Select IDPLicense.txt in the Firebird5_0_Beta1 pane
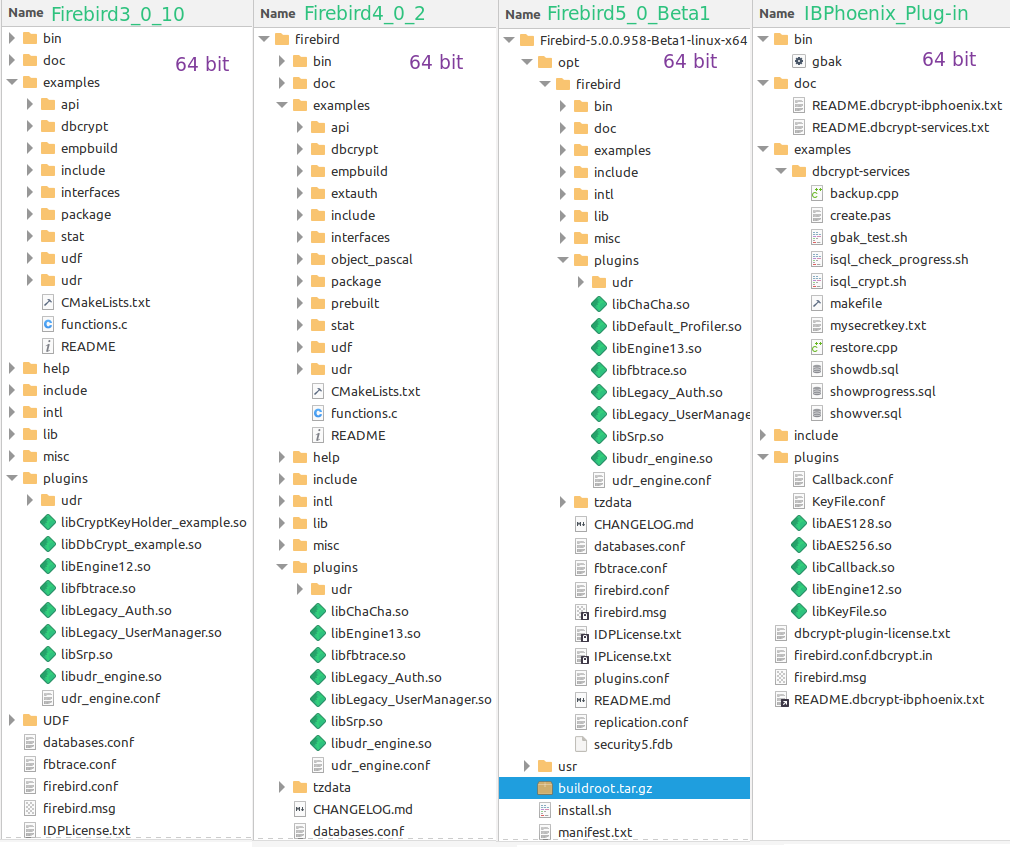The image size is (1010, 850). [637, 634]
